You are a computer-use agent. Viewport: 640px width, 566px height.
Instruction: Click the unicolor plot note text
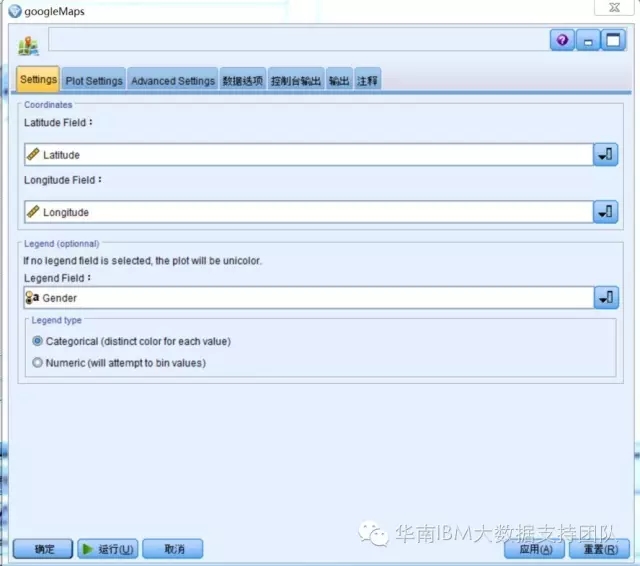tap(142, 261)
